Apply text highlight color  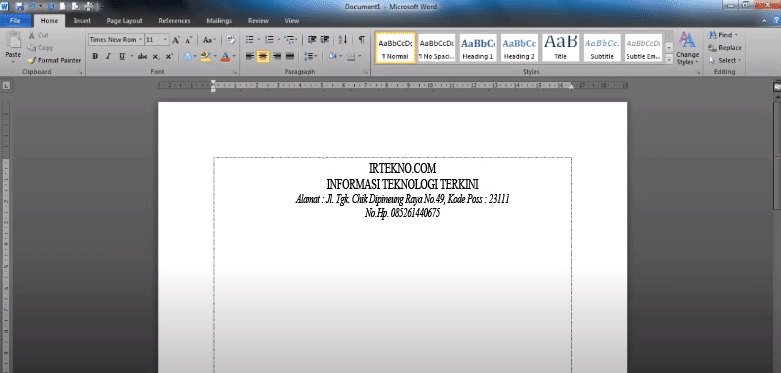click(x=205, y=56)
